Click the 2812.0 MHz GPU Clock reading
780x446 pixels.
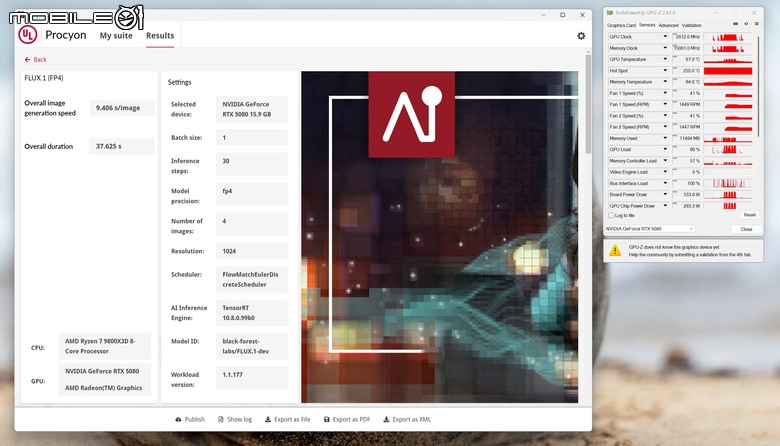(x=687, y=37)
